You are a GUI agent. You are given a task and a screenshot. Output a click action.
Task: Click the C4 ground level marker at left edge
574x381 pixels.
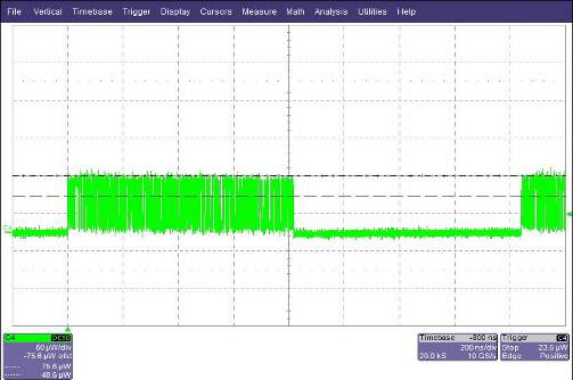[7, 229]
